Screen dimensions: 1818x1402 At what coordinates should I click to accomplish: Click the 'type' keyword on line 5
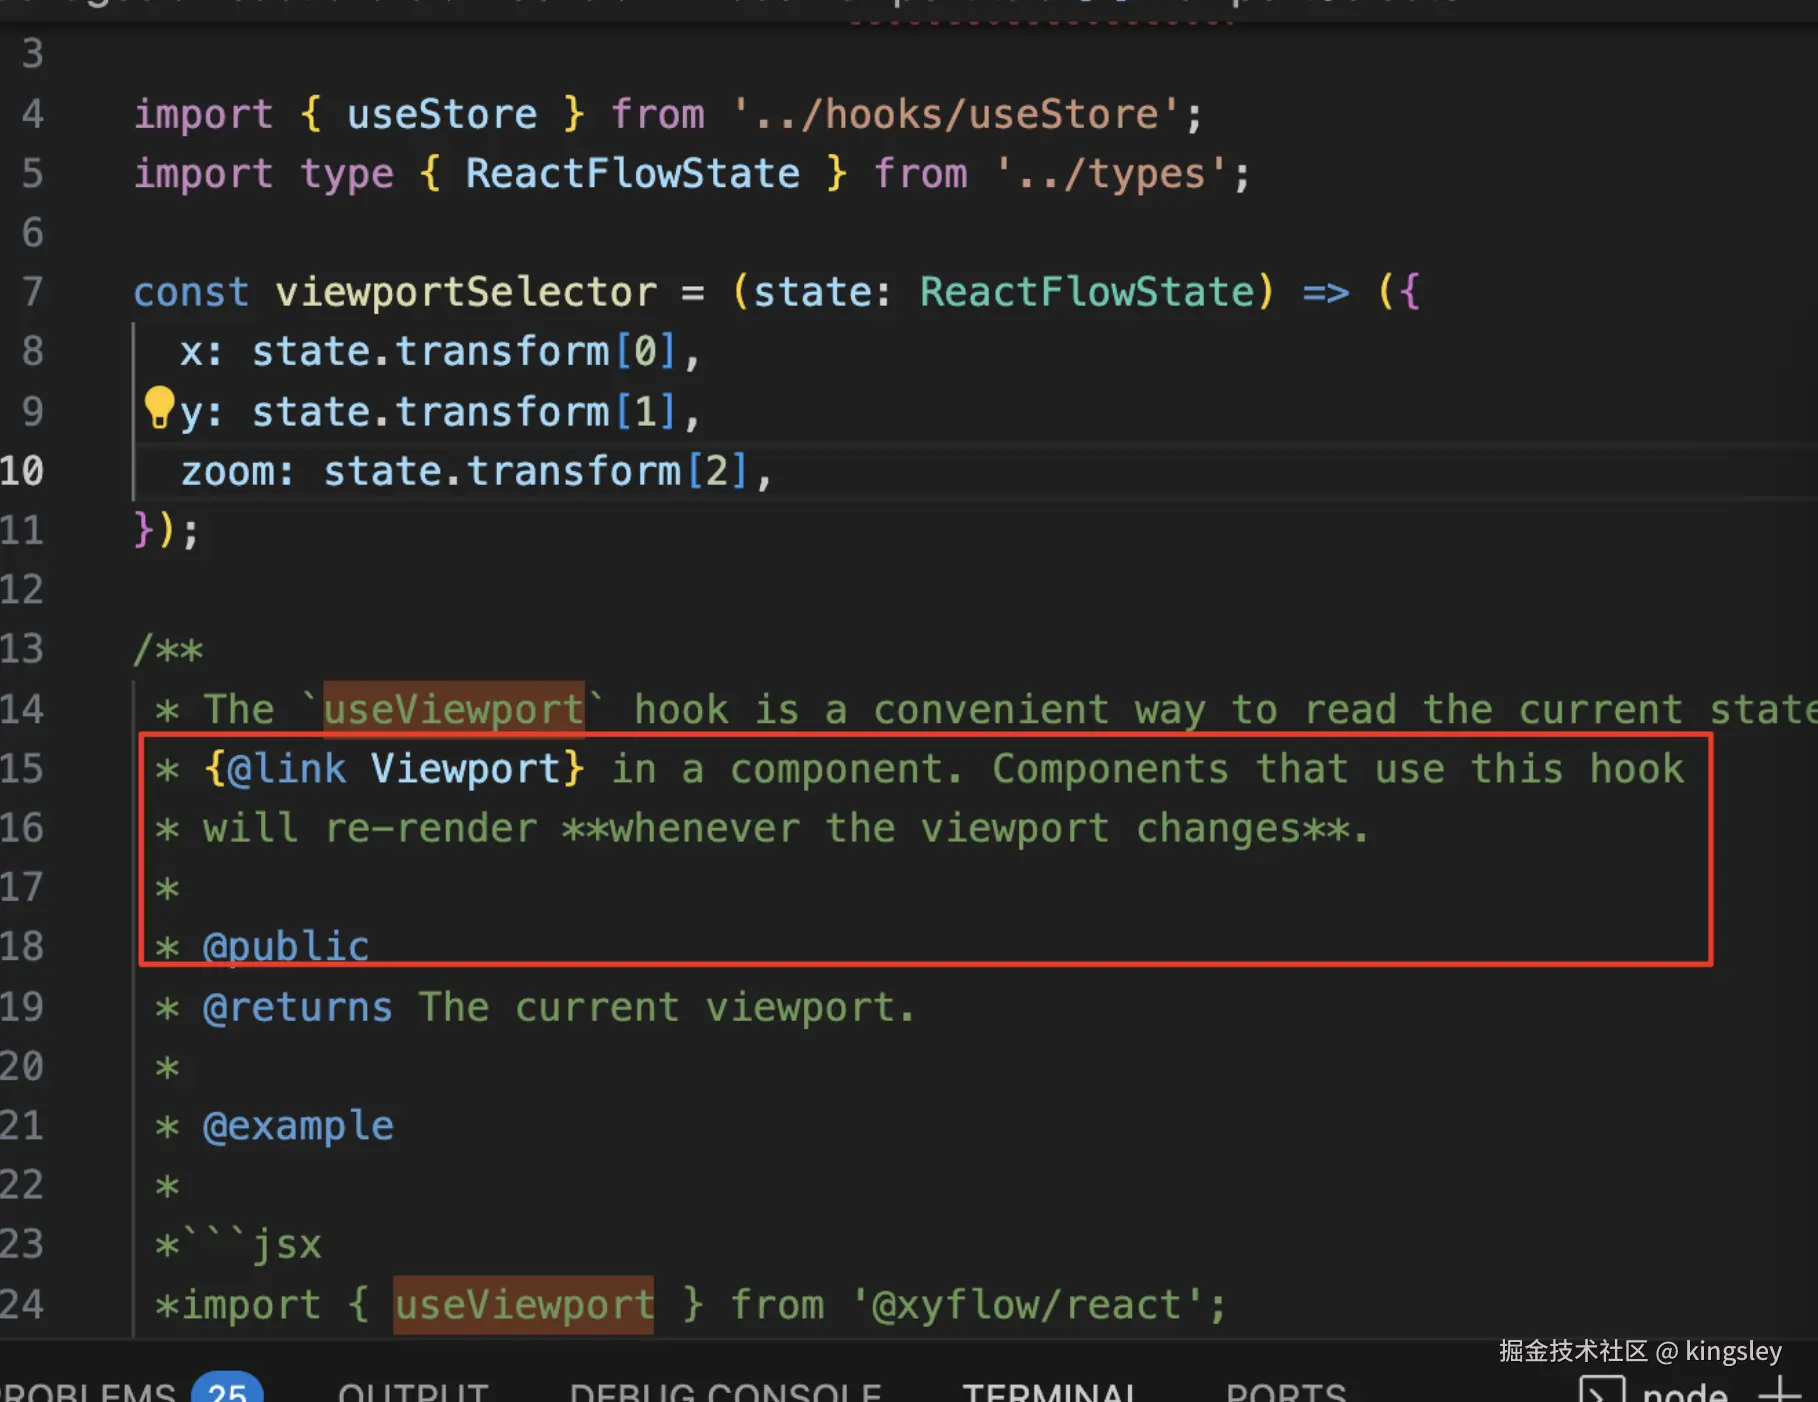click(x=347, y=173)
